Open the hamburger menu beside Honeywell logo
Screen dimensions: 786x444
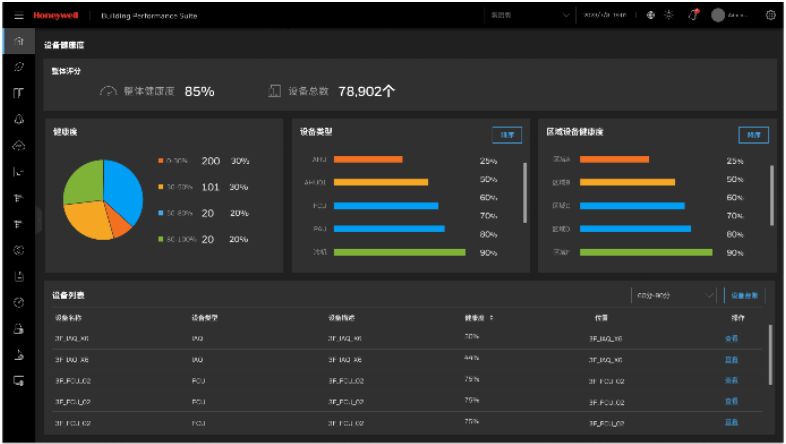pyautogui.click(x=17, y=15)
